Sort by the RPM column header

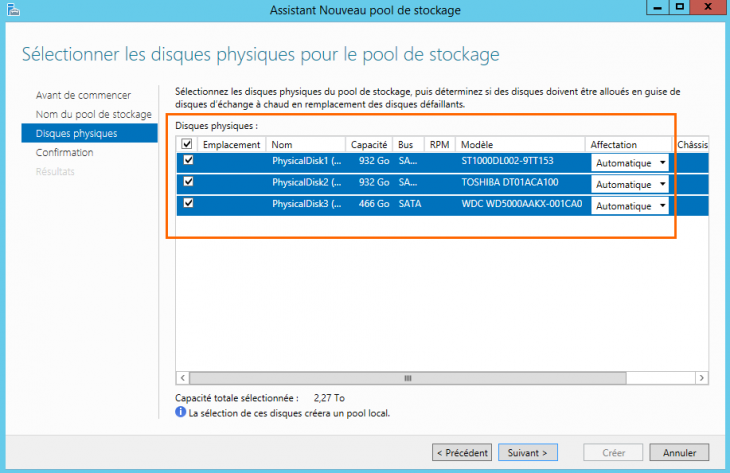tap(439, 145)
